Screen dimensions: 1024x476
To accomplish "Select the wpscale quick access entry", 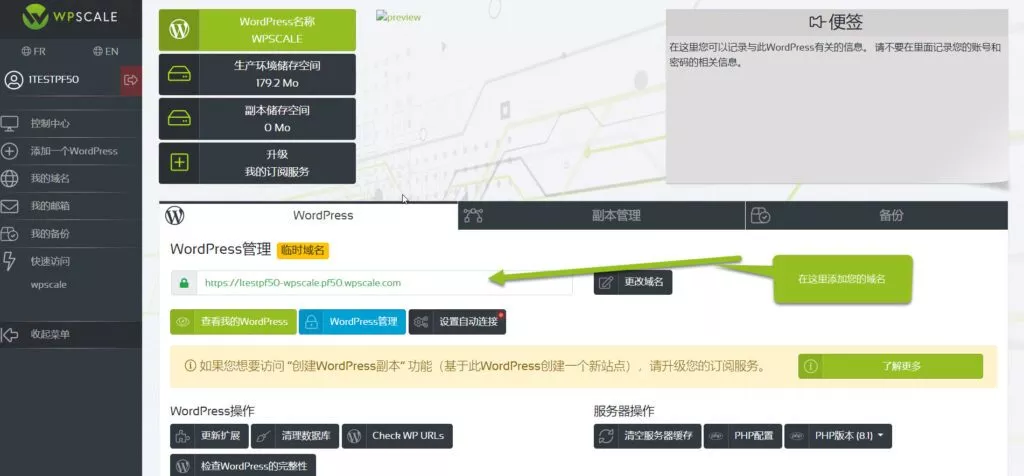I will 48,285.
